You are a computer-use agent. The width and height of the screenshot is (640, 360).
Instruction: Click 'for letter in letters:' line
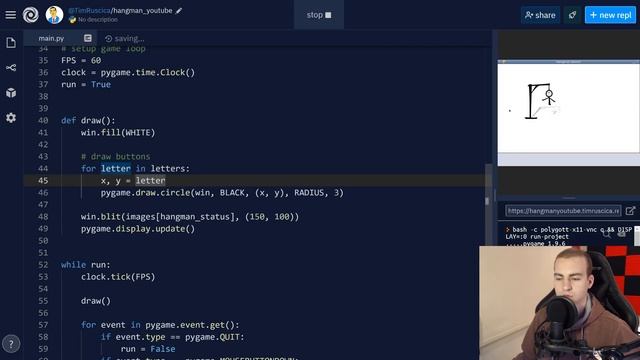pos(135,169)
